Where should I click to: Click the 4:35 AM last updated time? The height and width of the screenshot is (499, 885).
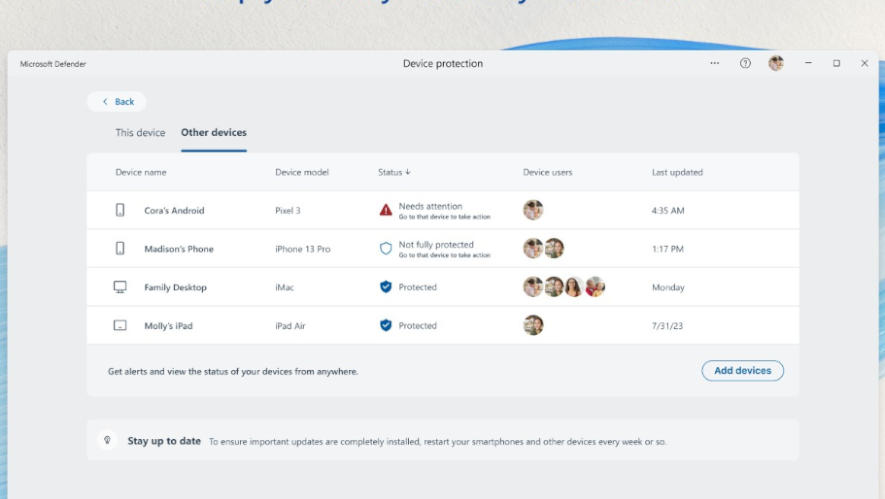[668, 211]
